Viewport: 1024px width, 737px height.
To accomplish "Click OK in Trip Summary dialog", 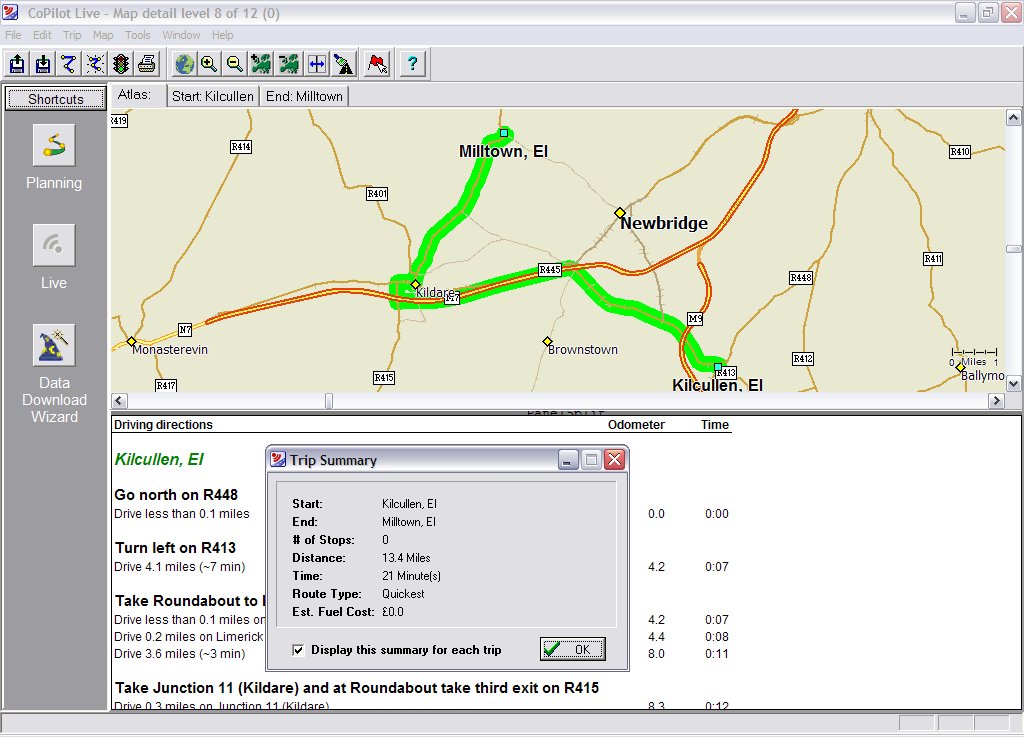I will 573,650.
